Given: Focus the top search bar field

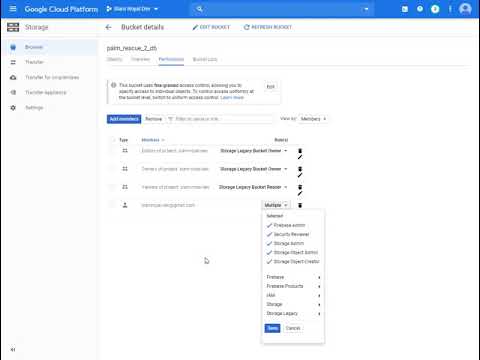Looking at the screenshot, I should [283, 9].
